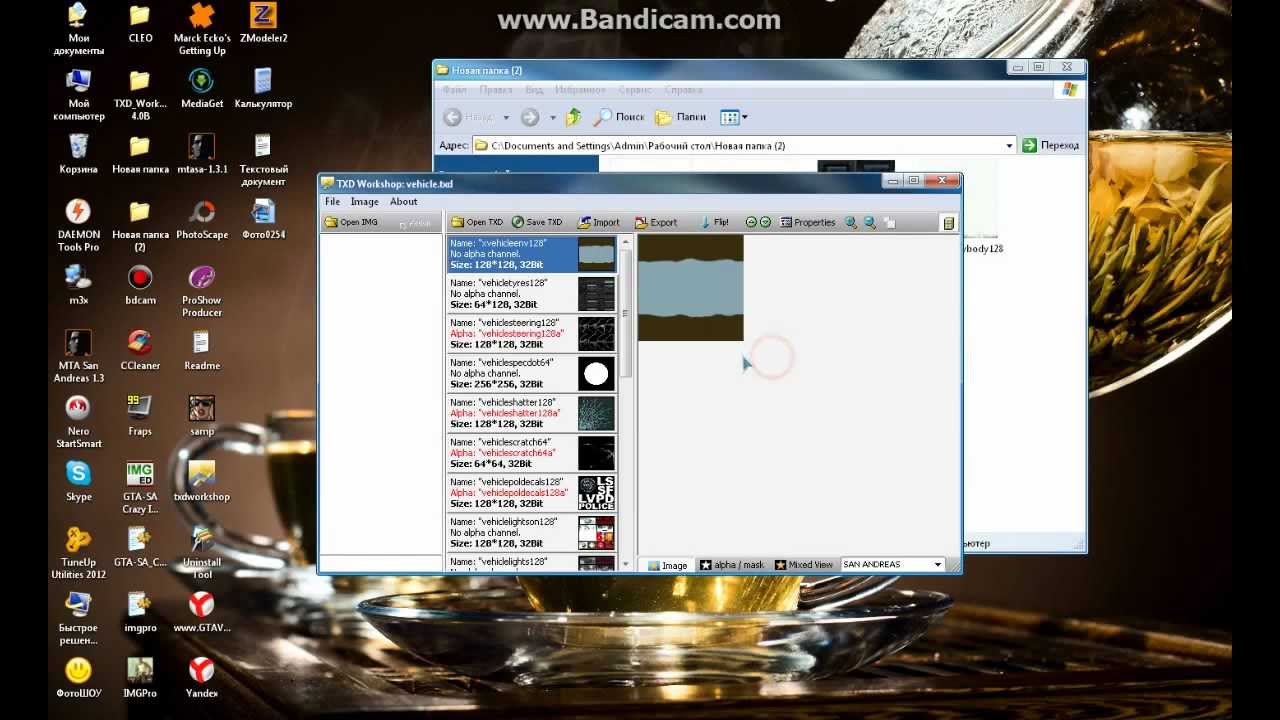Select the vehiclepoldecals128 texture entry
This screenshot has width=1280, height=720.
pos(532,493)
